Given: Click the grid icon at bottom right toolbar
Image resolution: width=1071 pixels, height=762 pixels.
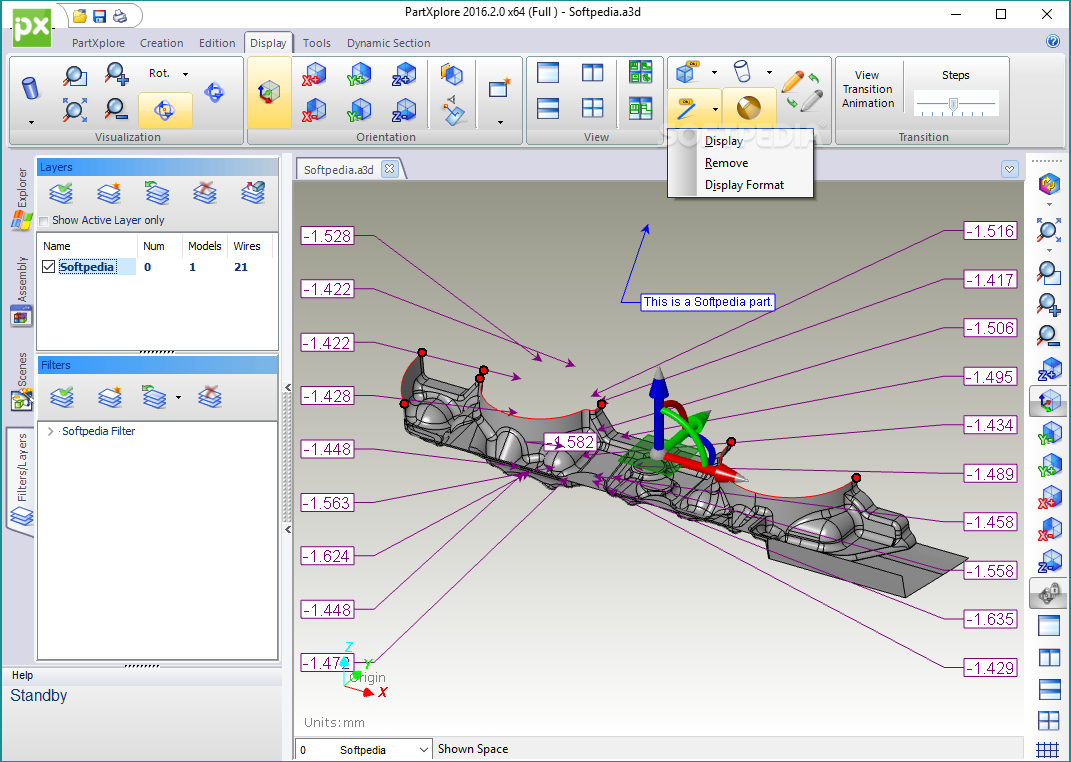Looking at the screenshot, I should pos(1048,750).
